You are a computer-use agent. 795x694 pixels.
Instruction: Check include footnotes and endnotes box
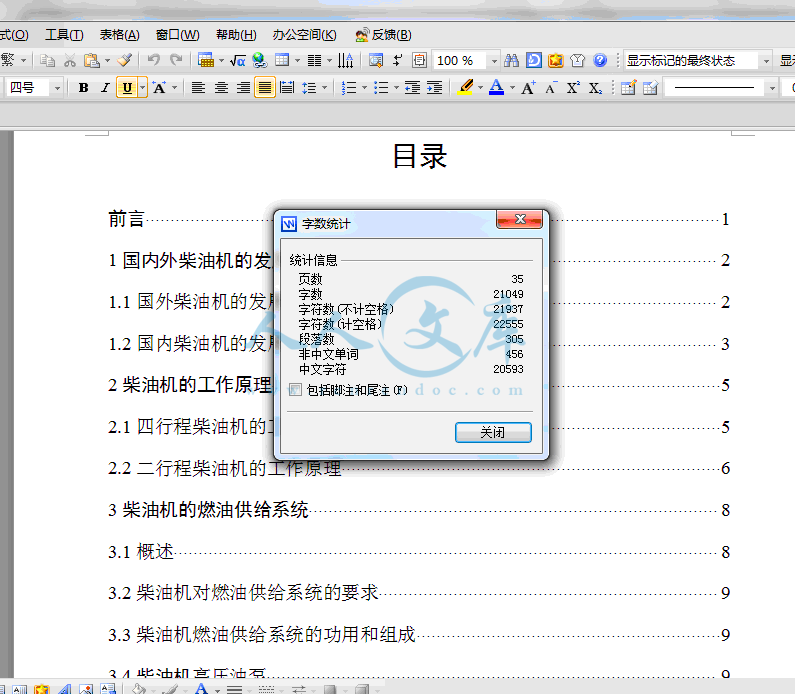tap(295, 390)
